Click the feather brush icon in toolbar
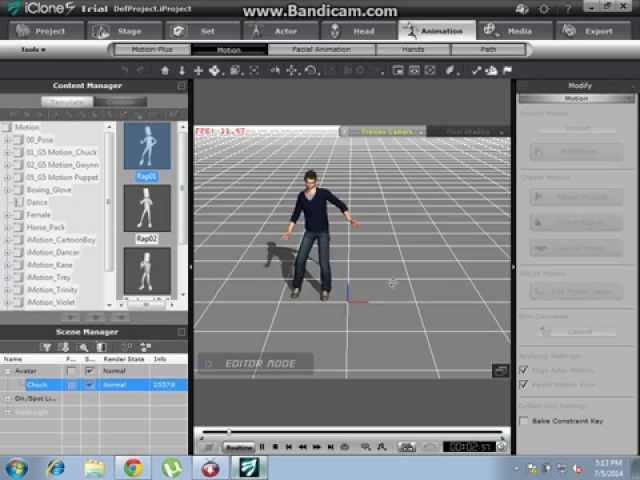The width and height of the screenshot is (640, 480). point(449,71)
